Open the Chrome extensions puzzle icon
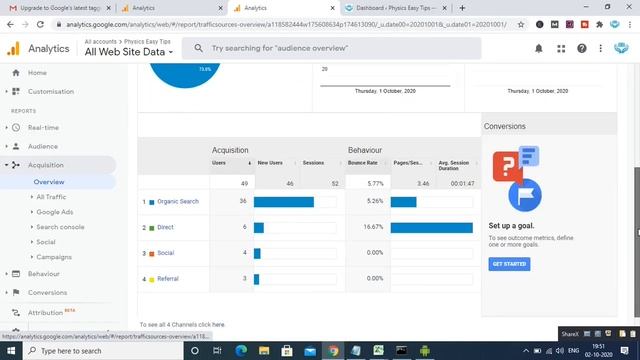The image size is (640, 360). pos(599,24)
